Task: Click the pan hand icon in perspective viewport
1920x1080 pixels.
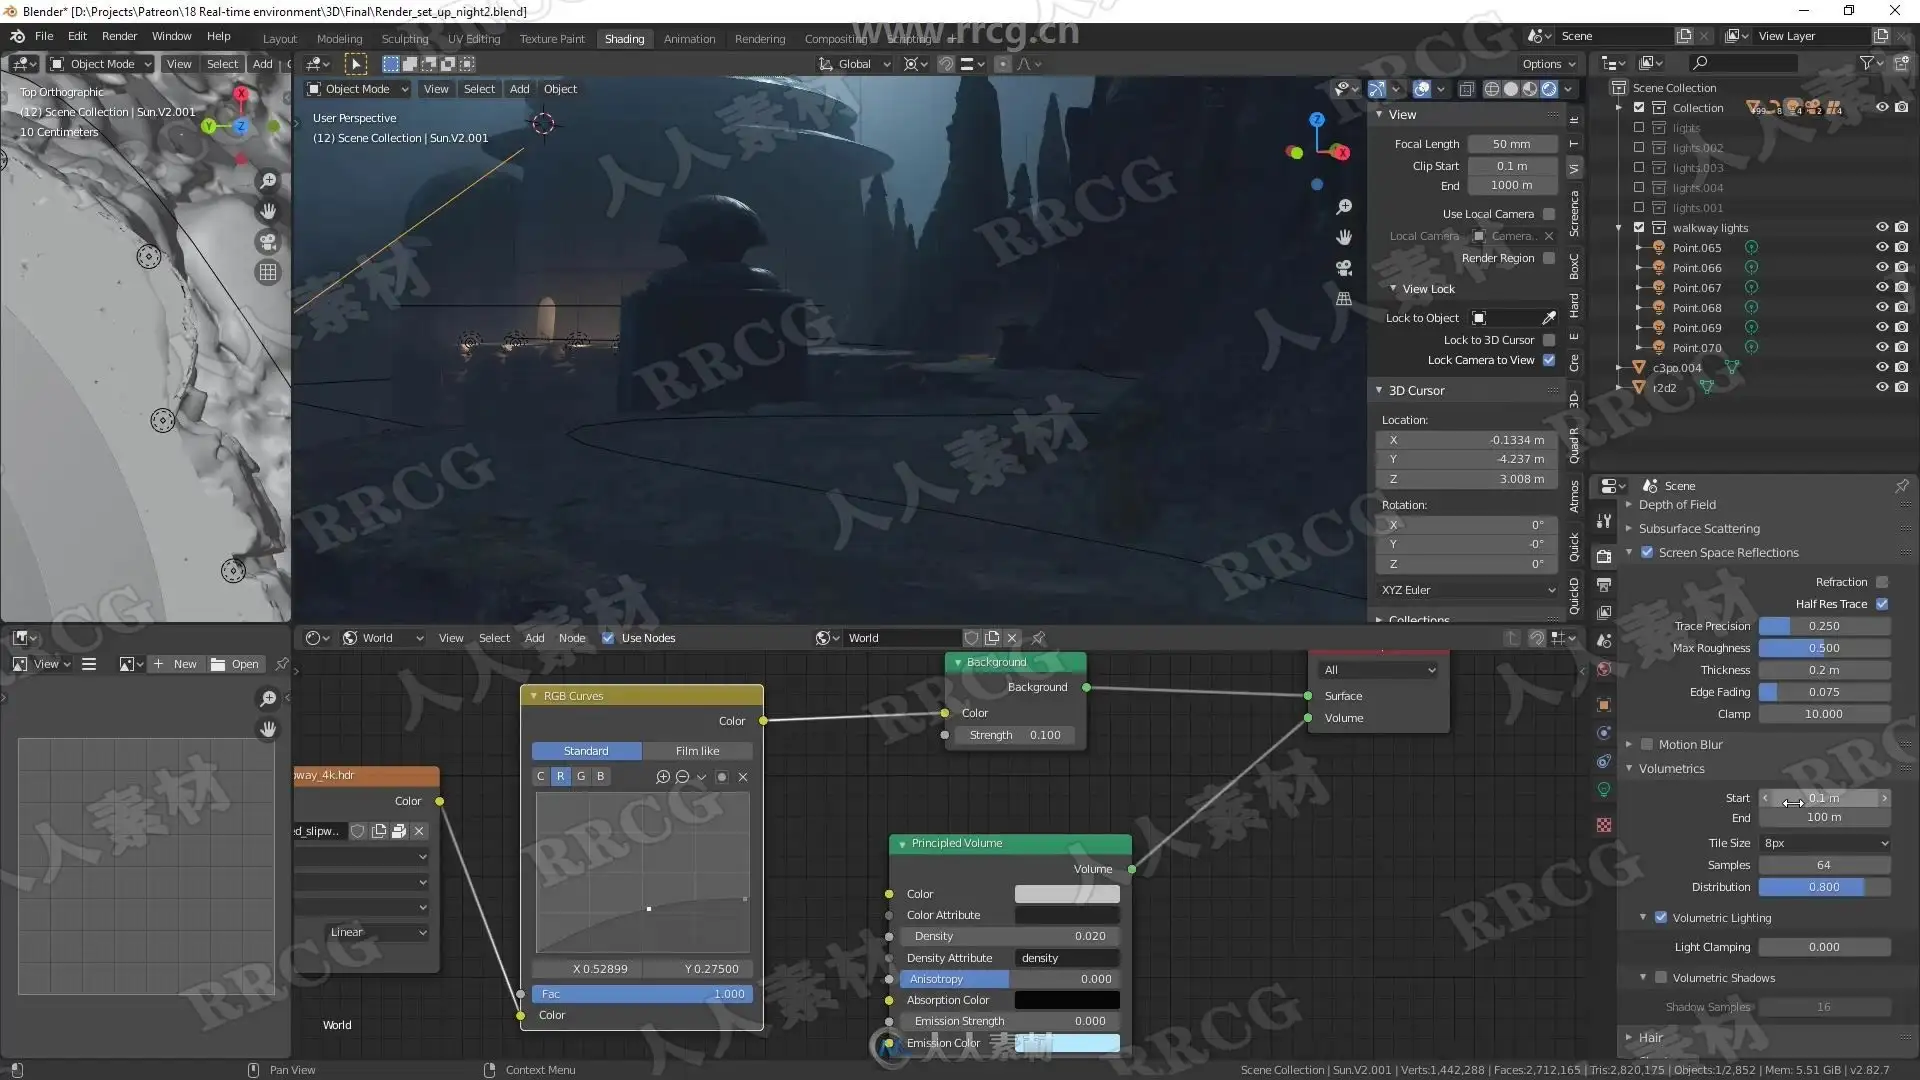Action: coord(1344,237)
